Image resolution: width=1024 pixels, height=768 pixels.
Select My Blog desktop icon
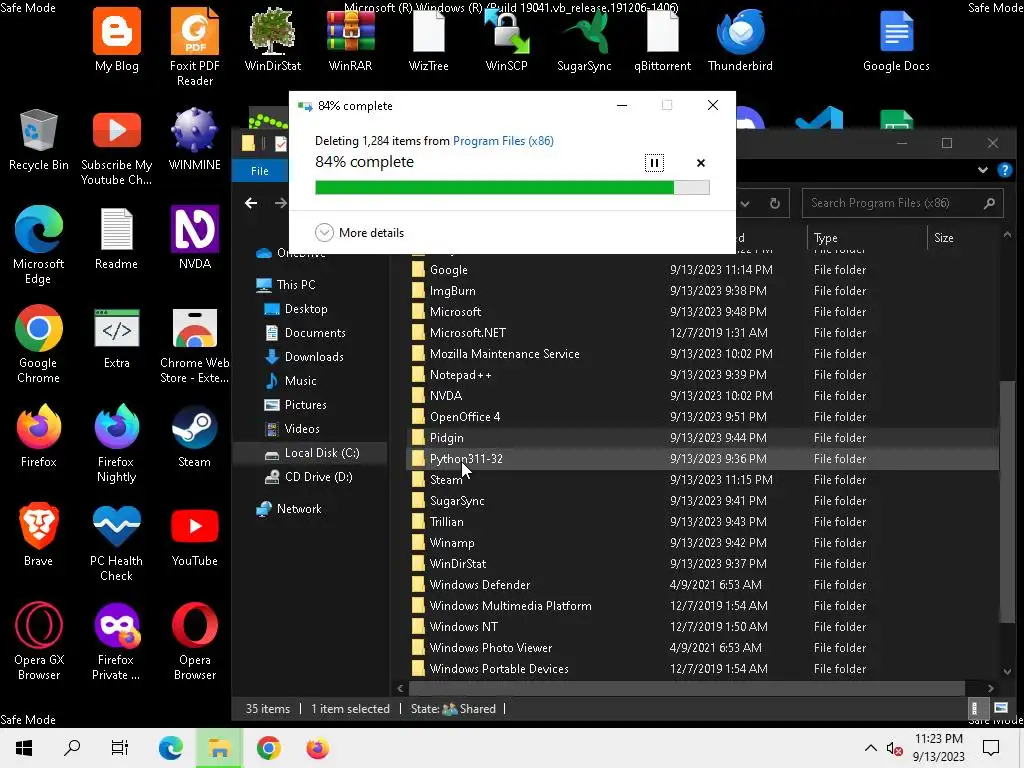click(x=117, y=40)
